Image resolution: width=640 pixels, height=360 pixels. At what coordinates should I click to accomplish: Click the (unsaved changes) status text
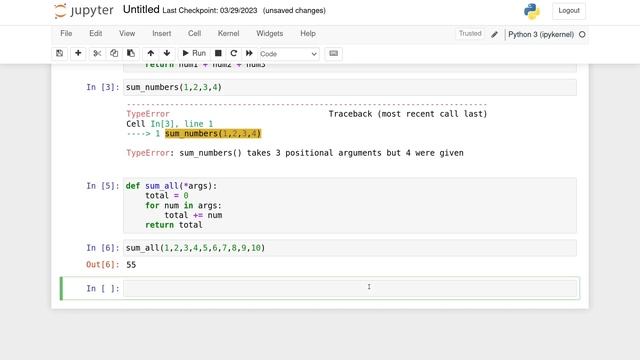(294, 11)
